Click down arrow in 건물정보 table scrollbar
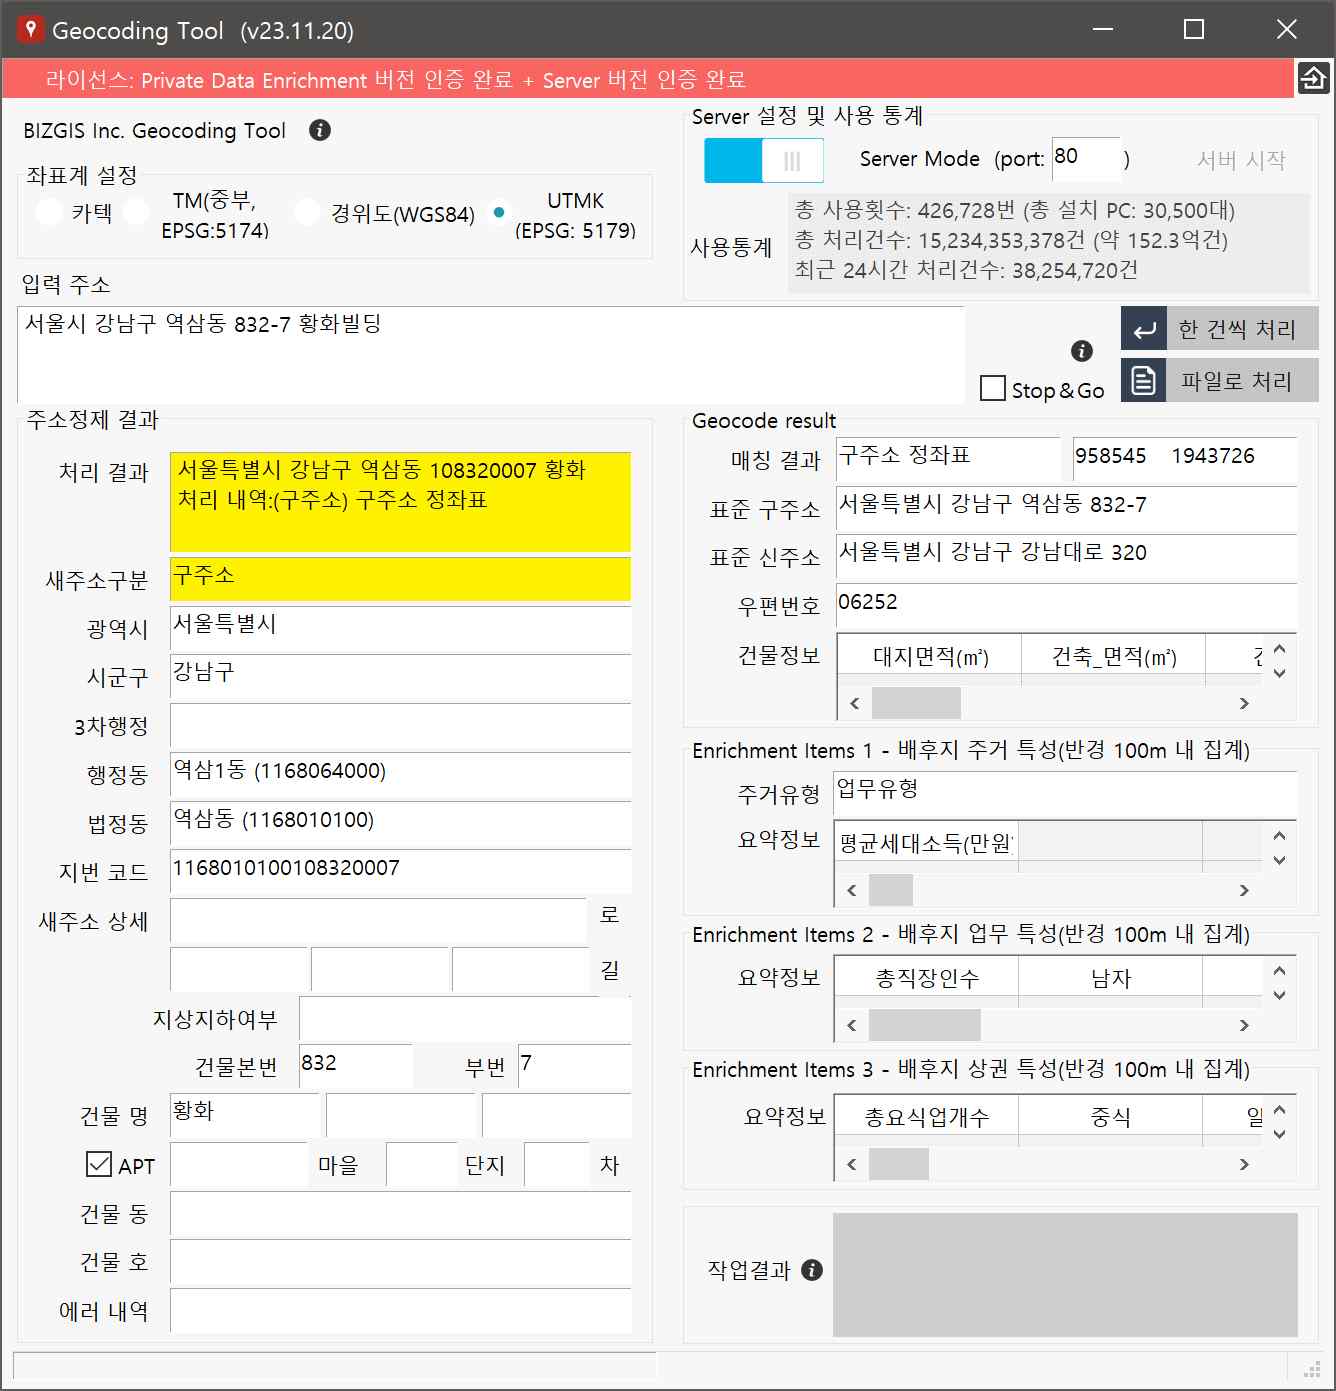Viewport: 1336px width, 1391px height. 1280,674
